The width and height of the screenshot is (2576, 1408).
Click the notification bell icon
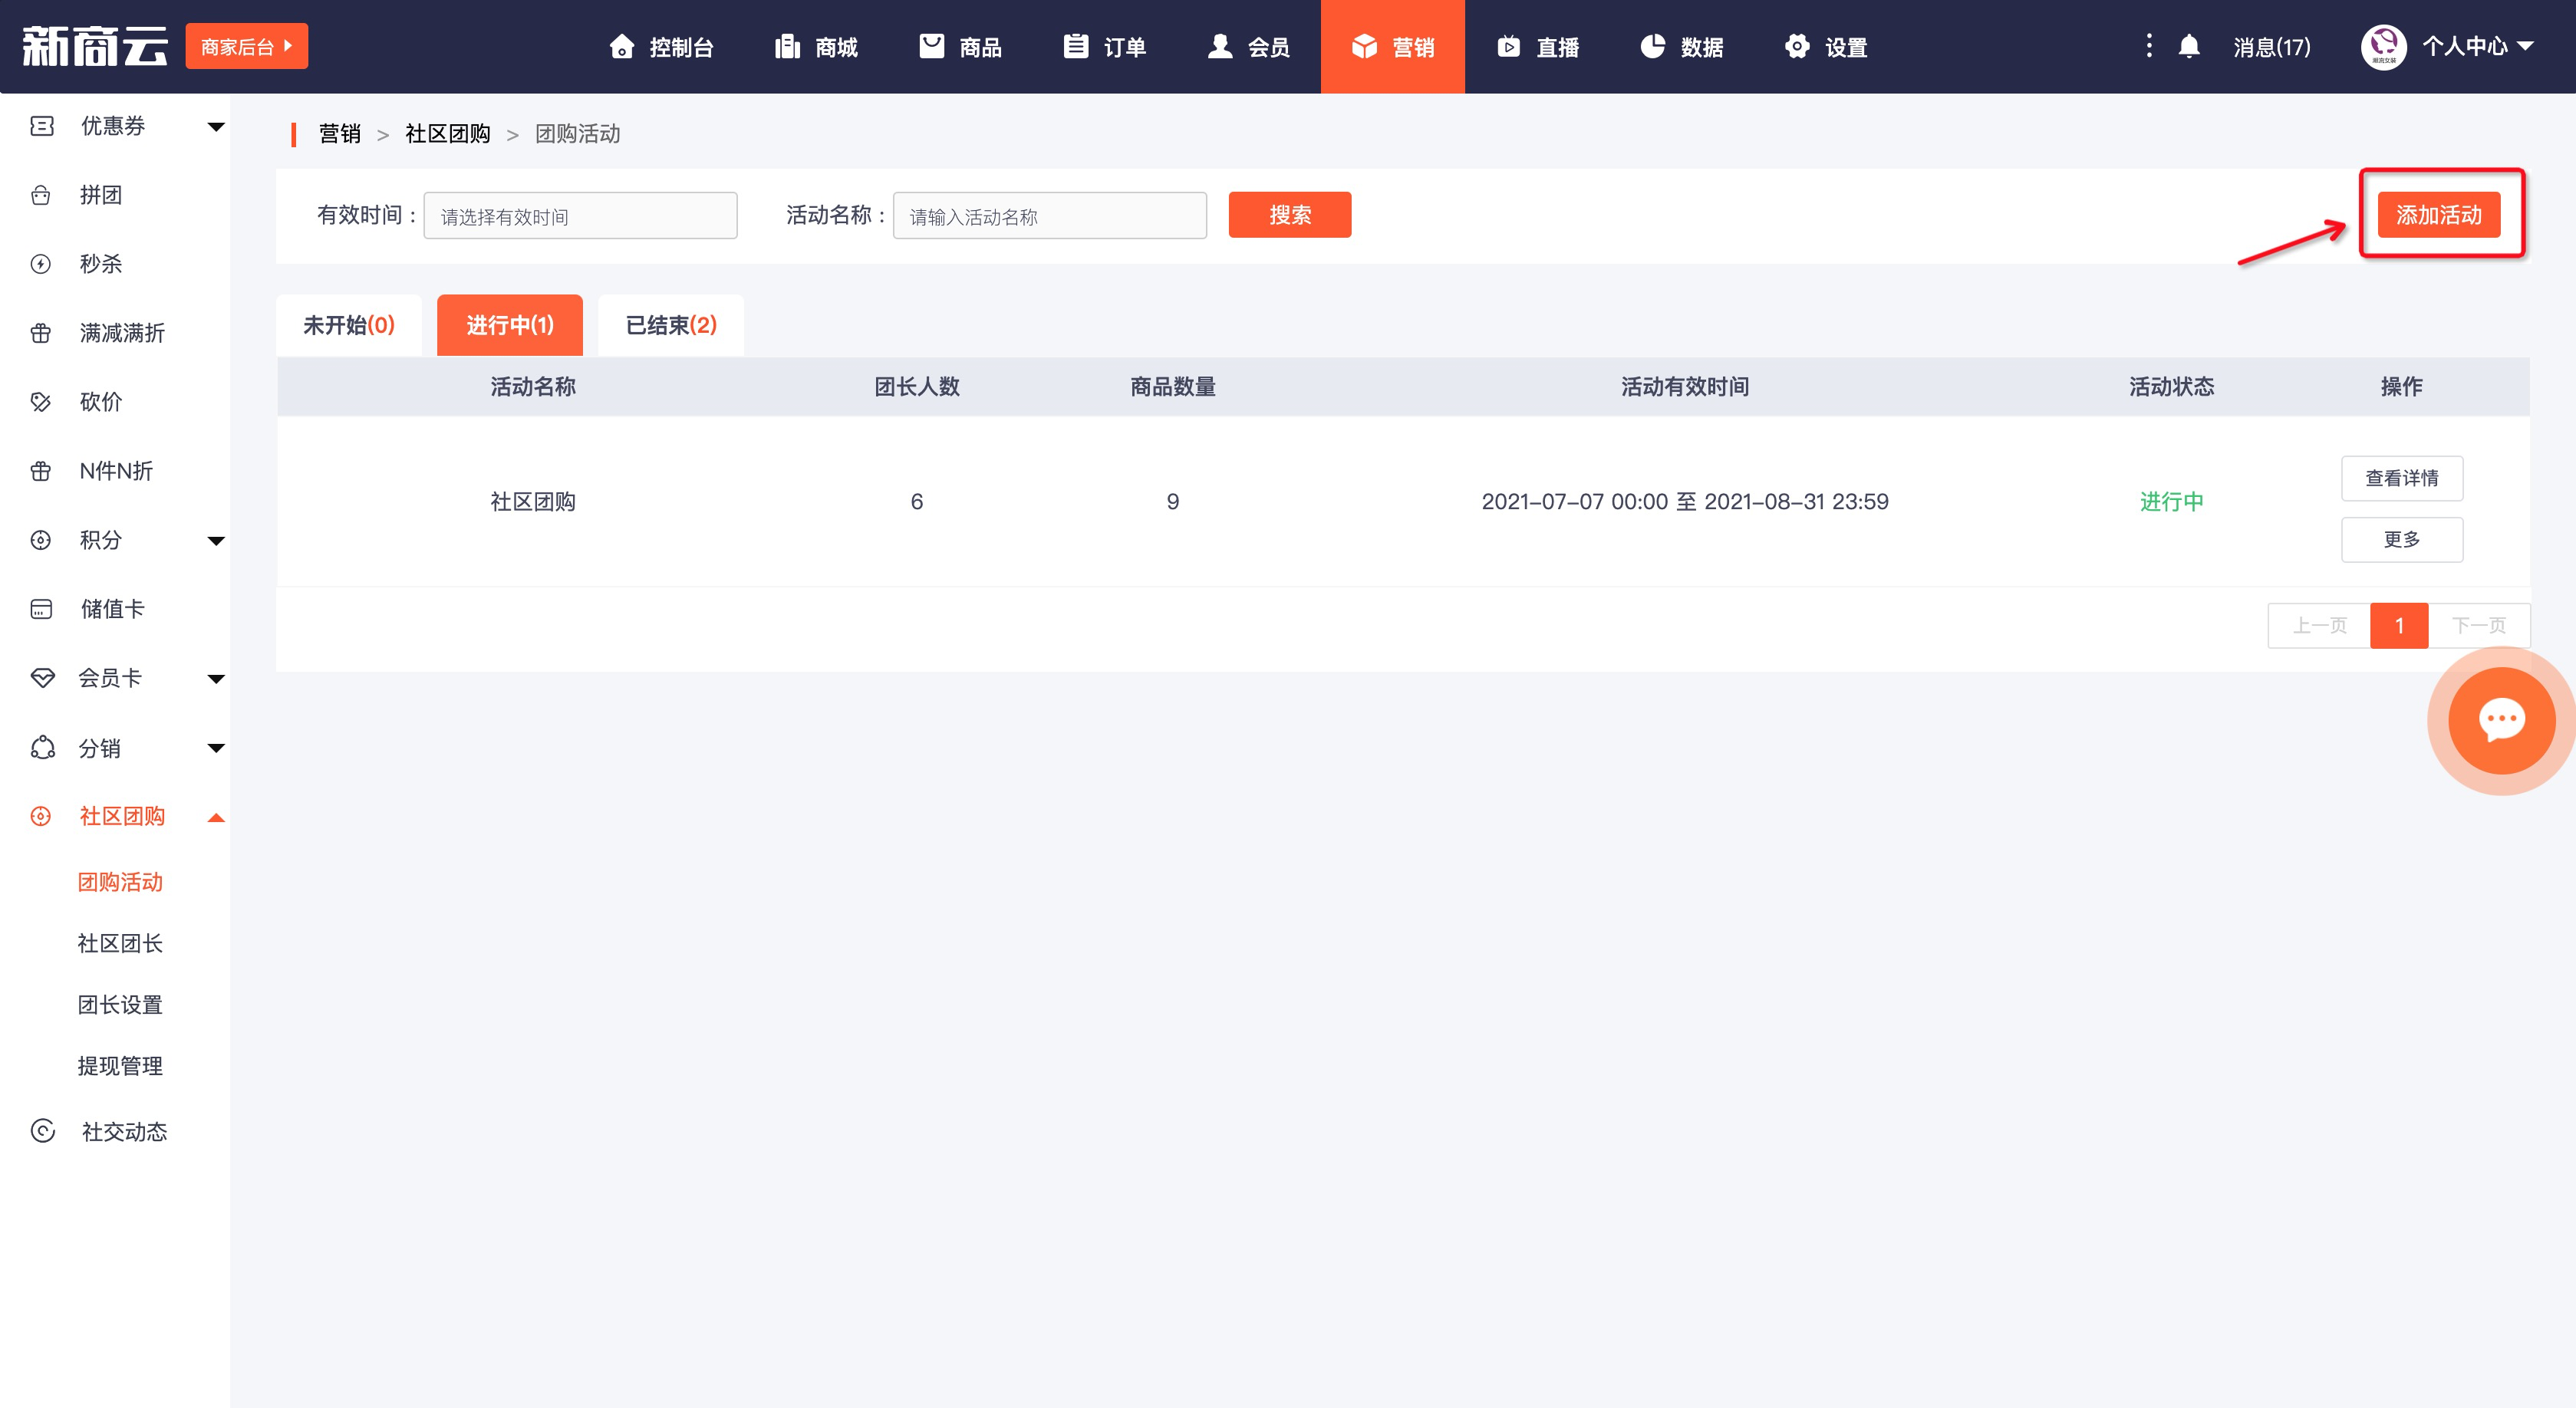pos(2189,46)
